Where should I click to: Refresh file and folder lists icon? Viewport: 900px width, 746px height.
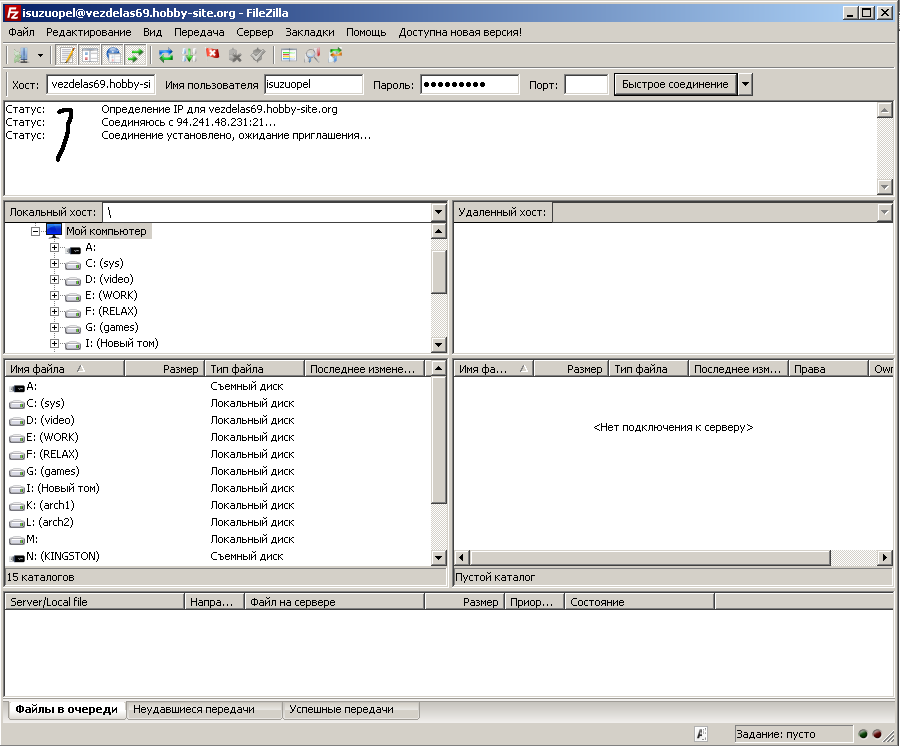(x=166, y=55)
